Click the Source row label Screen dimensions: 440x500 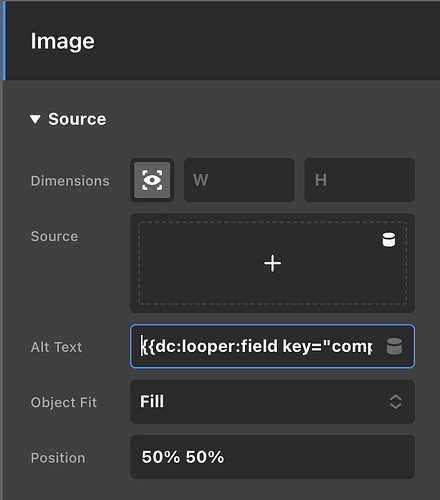pos(54,236)
